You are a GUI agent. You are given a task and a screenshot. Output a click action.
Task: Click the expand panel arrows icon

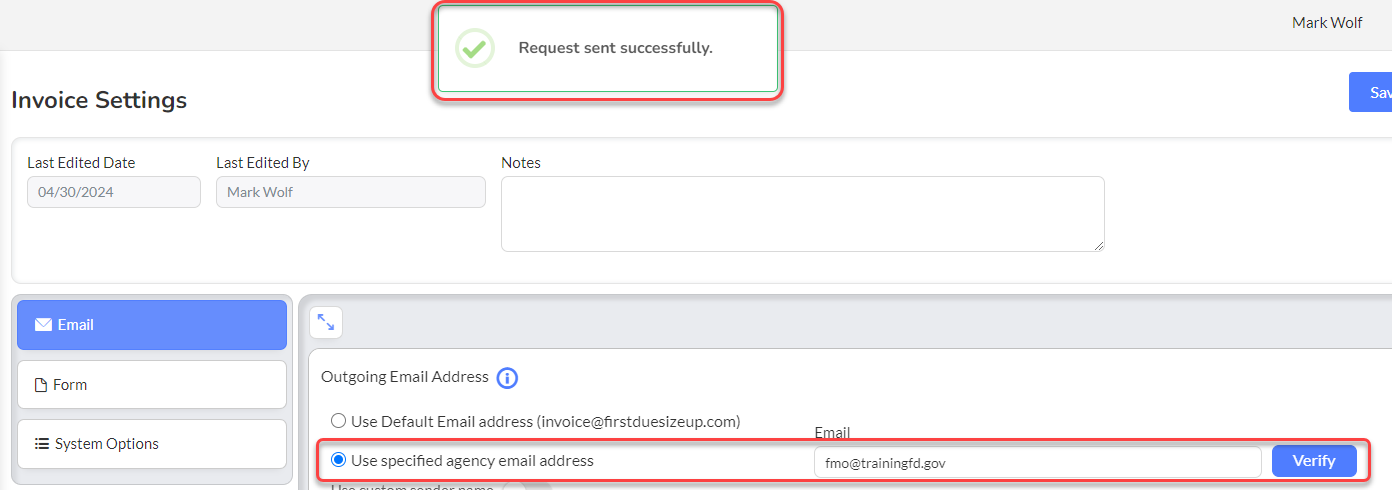326,322
